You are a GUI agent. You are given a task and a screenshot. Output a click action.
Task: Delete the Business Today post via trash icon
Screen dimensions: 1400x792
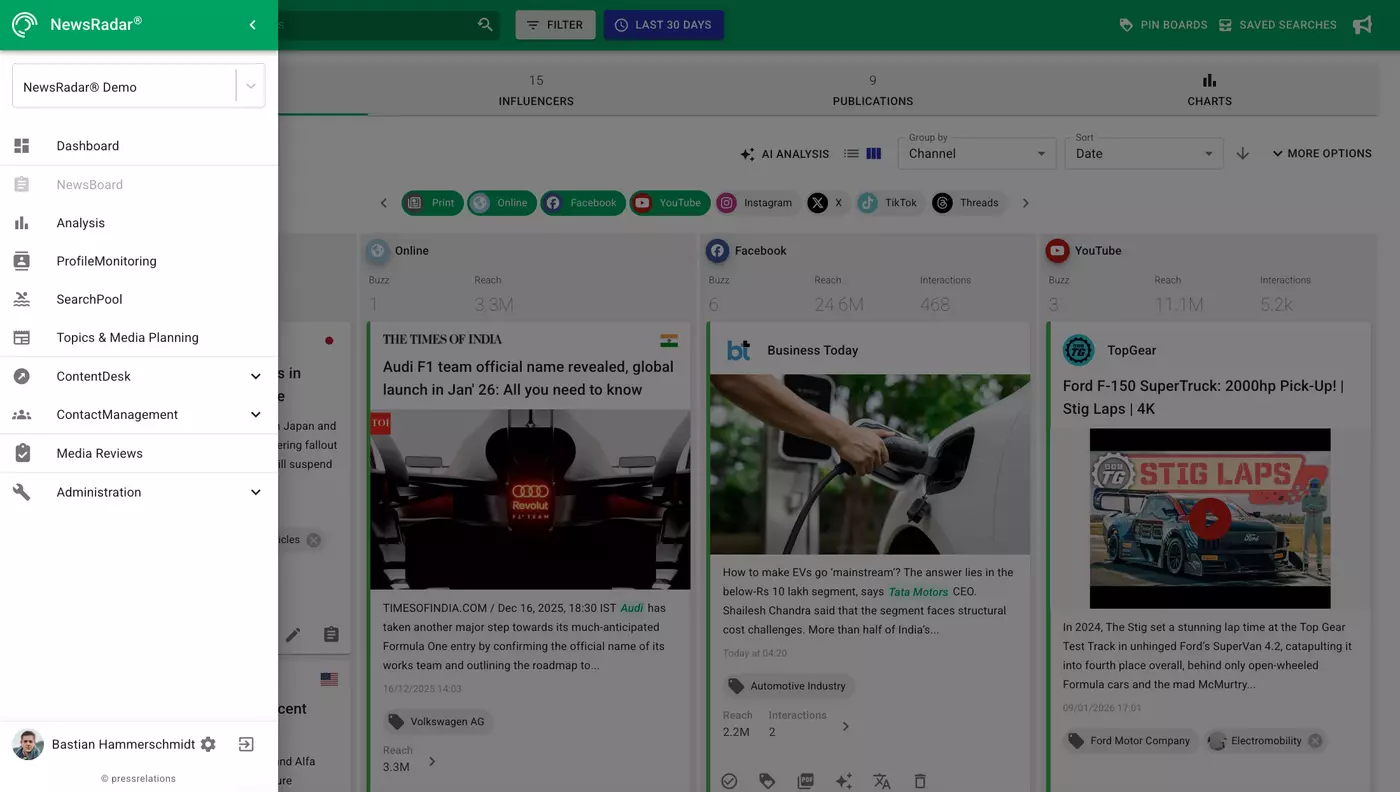(920, 781)
